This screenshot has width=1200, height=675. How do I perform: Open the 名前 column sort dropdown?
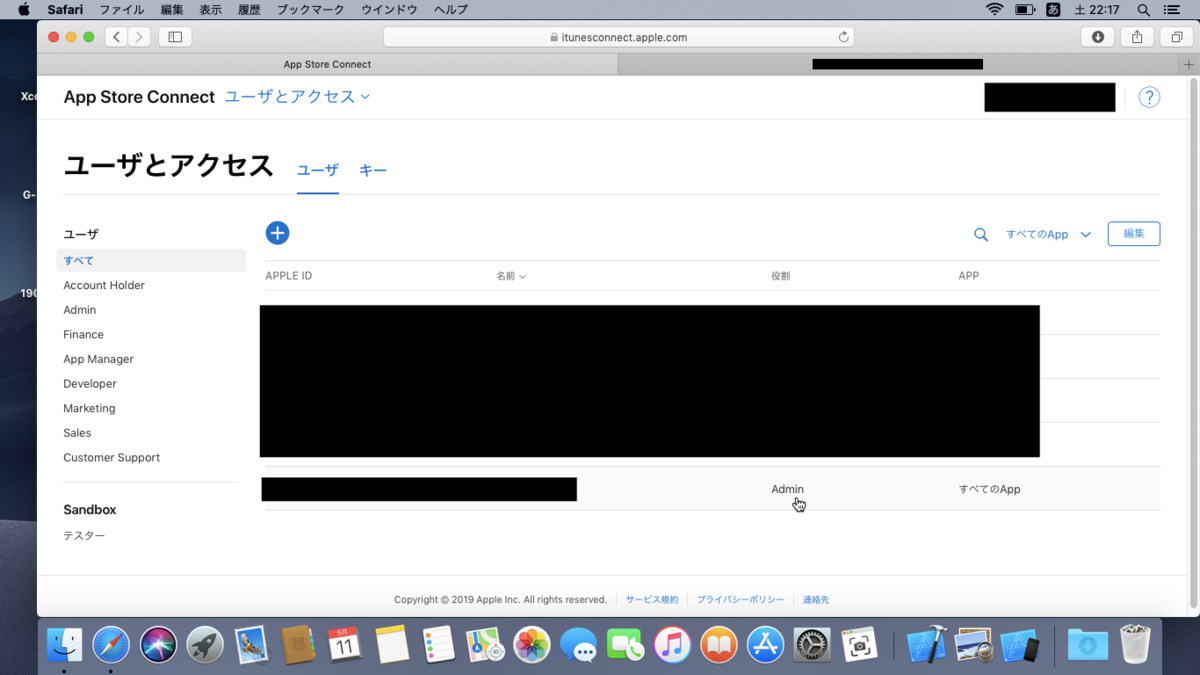[511, 275]
